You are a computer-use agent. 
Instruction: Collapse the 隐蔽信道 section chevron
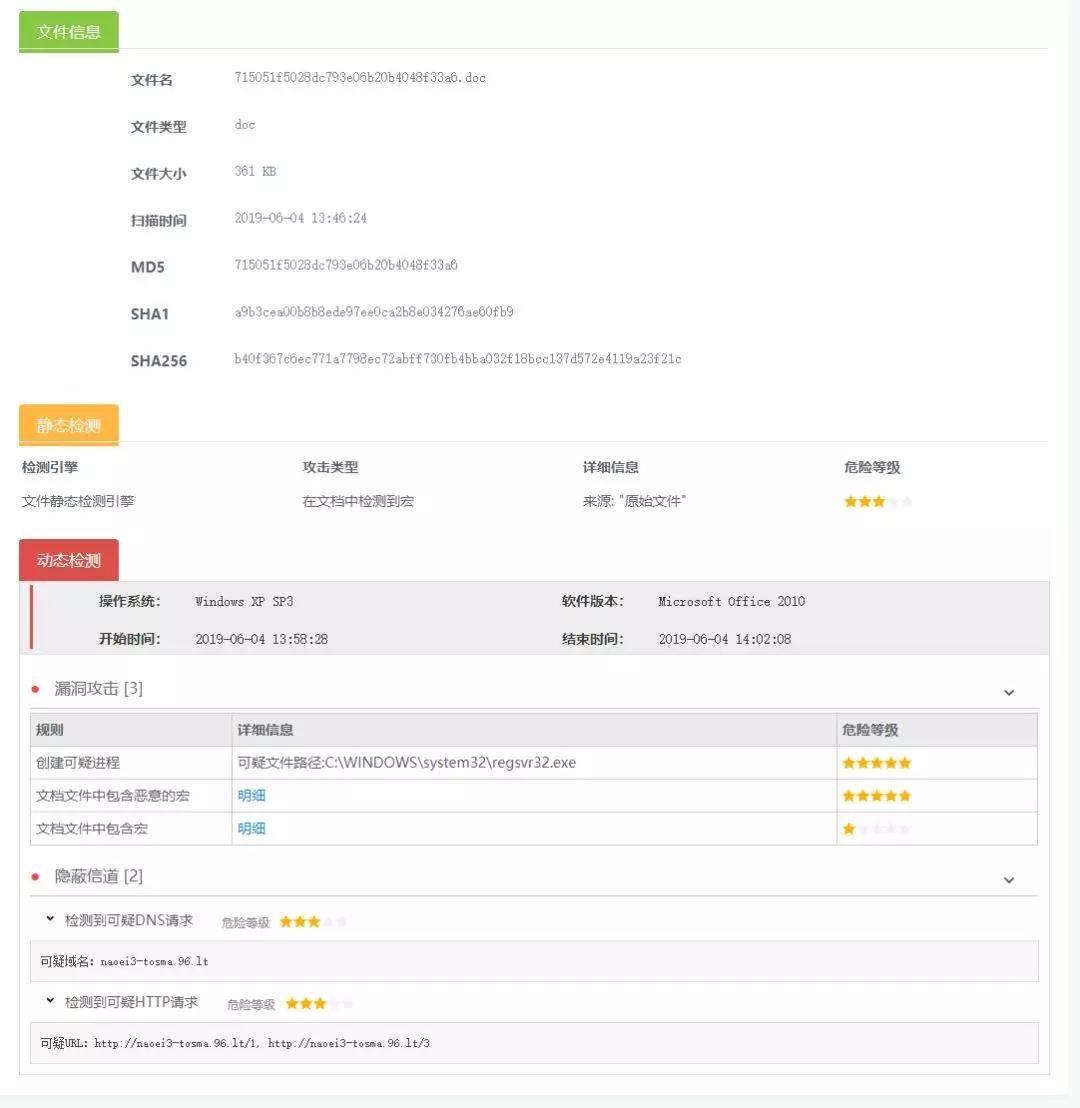pyautogui.click(x=1008, y=880)
